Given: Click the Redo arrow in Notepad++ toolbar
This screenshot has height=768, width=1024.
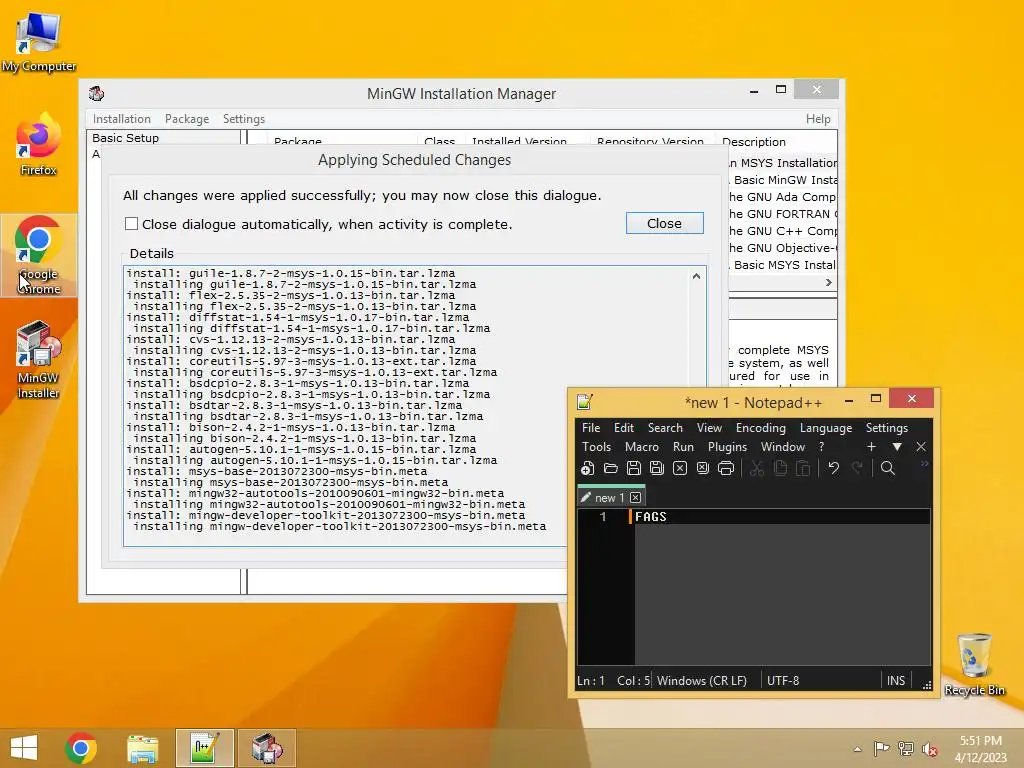Looking at the screenshot, I should [x=857, y=468].
